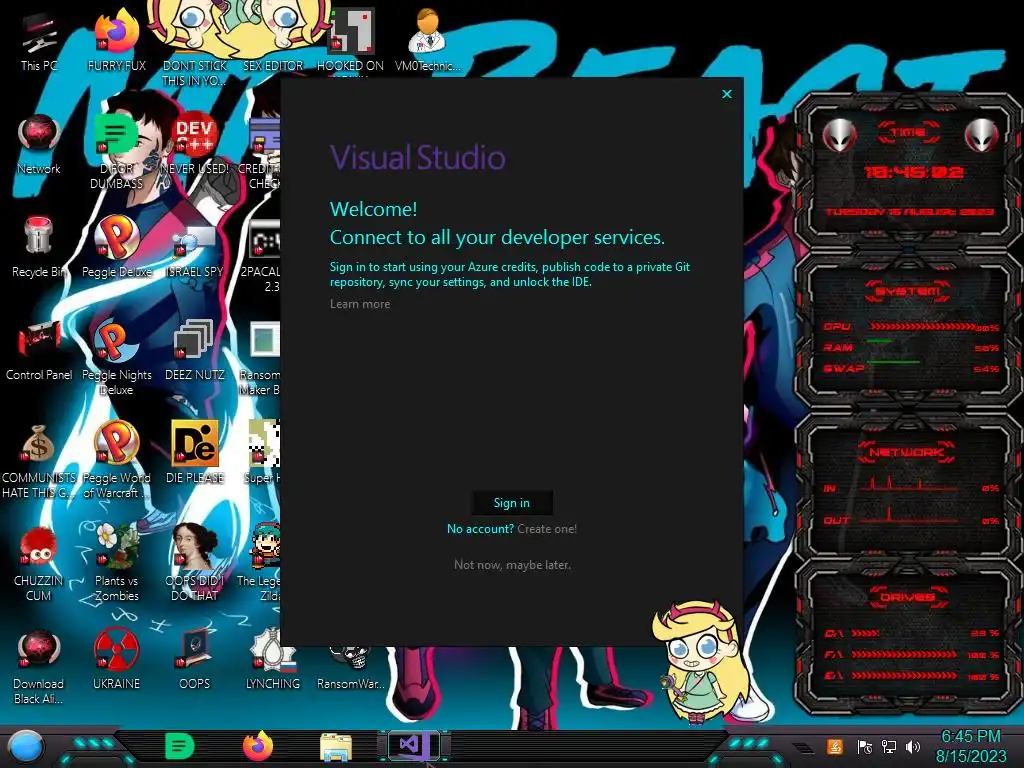Click the F:\ drive usage bar
Viewport: 1024px width, 768px height.
pyautogui.click(x=904, y=654)
